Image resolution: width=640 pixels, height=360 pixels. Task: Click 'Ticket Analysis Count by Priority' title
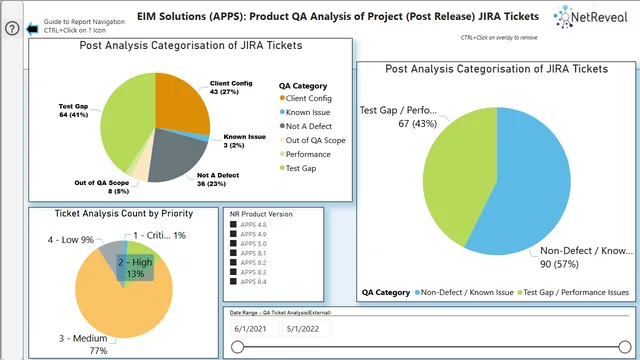click(124, 213)
